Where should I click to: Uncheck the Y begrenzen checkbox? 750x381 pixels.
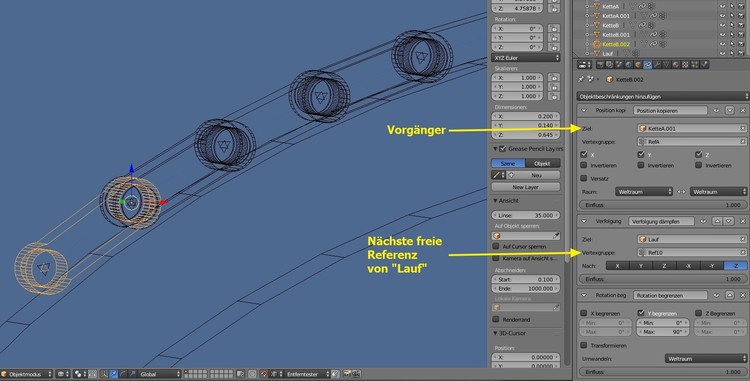tap(641, 313)
